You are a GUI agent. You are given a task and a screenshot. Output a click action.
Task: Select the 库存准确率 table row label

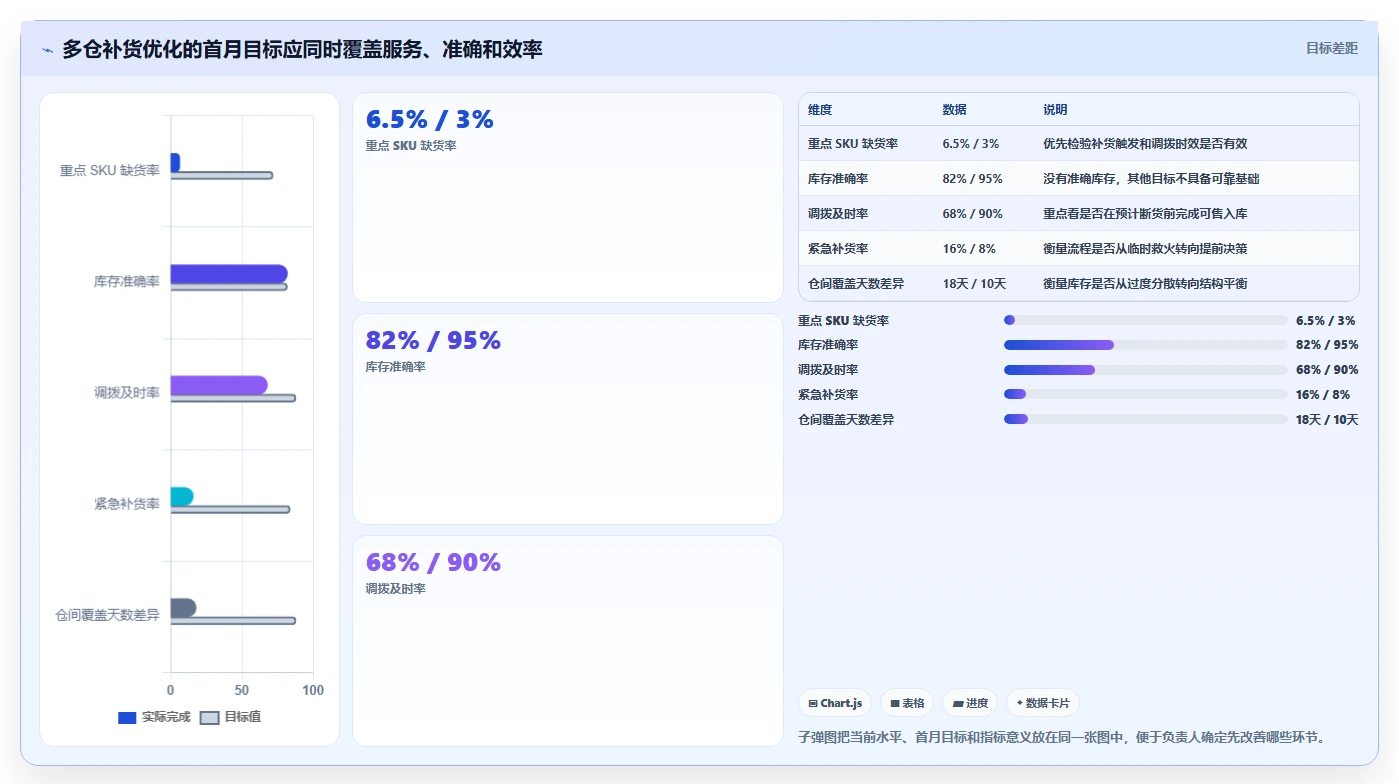[838, 179]
